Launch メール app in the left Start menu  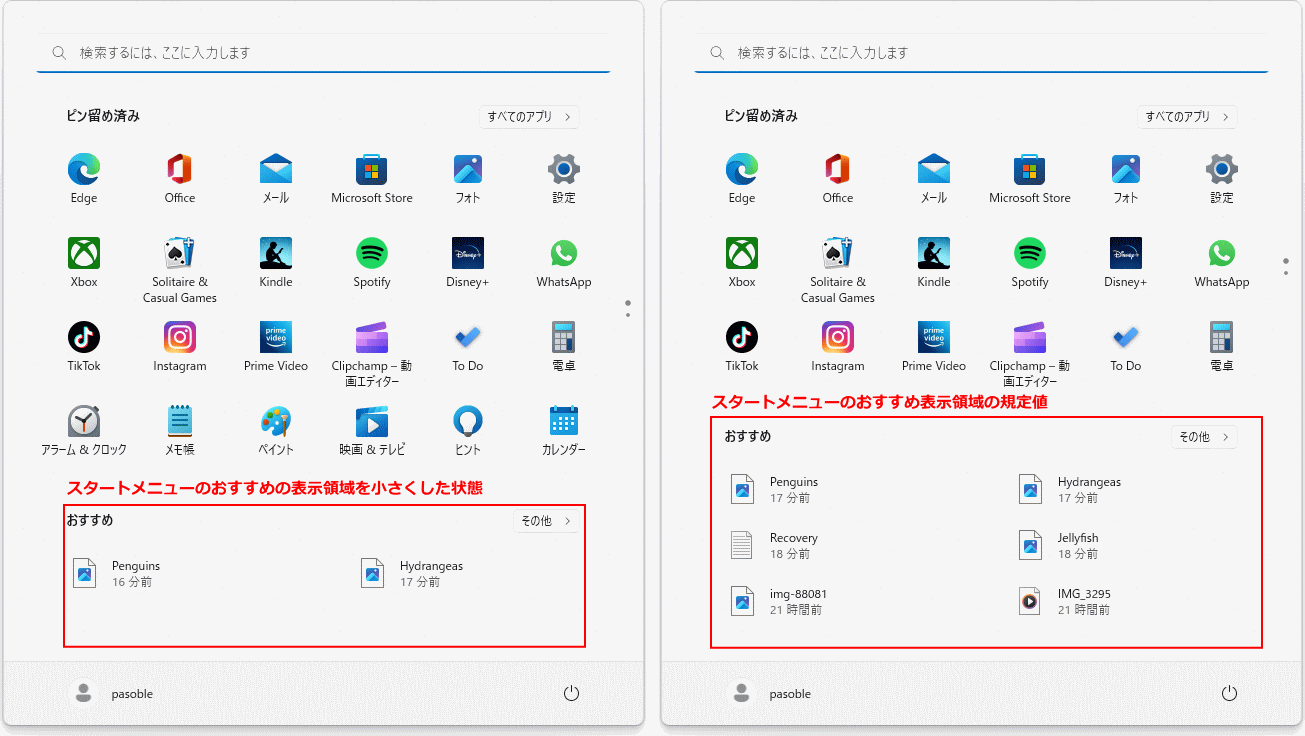coord(276,179)
